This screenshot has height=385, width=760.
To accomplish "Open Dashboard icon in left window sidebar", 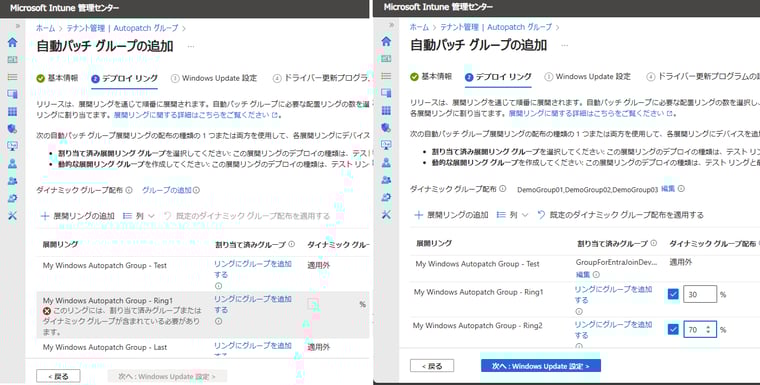I will tap(13, 60).
